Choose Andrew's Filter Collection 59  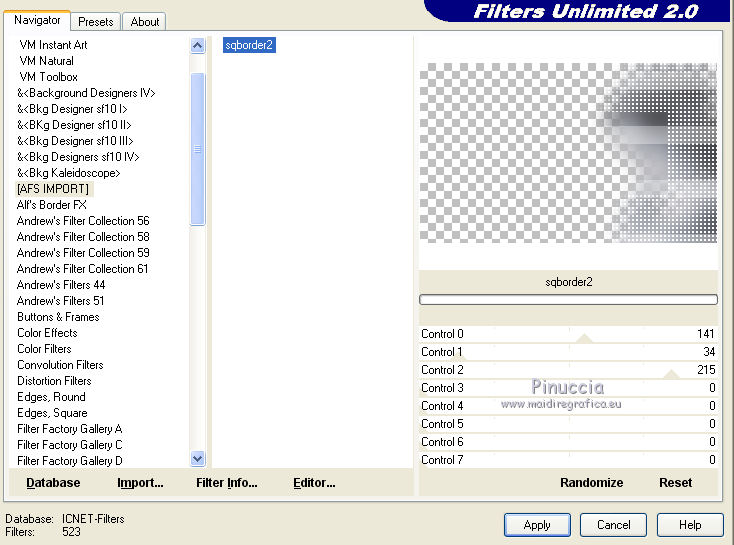(83, 253)
